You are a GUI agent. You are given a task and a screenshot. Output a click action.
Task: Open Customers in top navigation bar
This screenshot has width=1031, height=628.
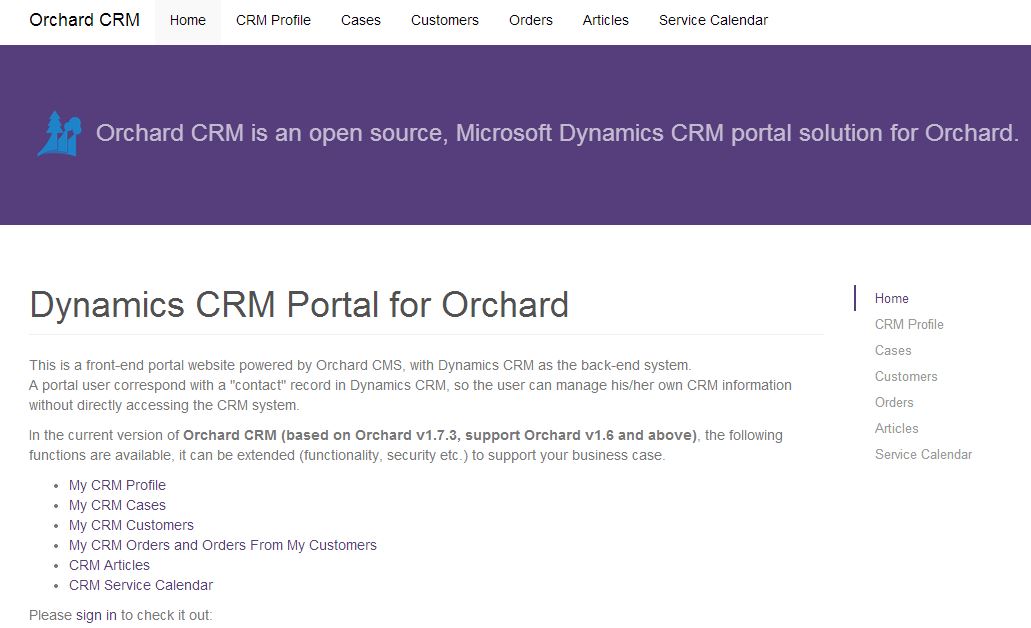click(444, 20)
